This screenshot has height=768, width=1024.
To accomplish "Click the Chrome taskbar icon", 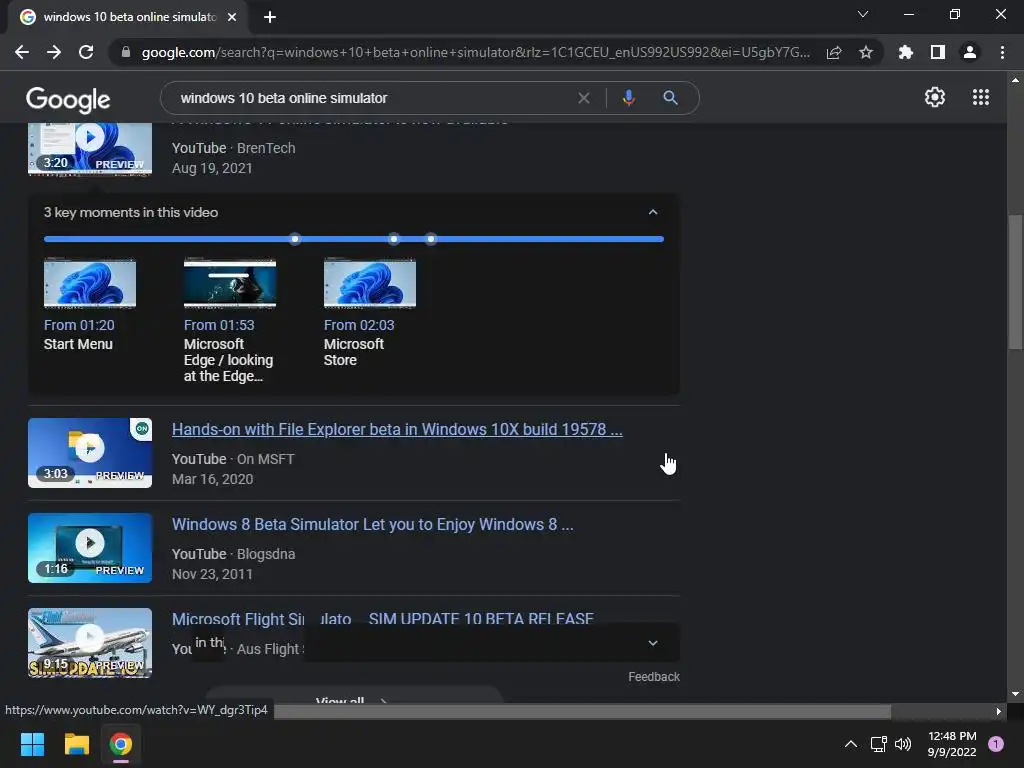I will 121,744.
